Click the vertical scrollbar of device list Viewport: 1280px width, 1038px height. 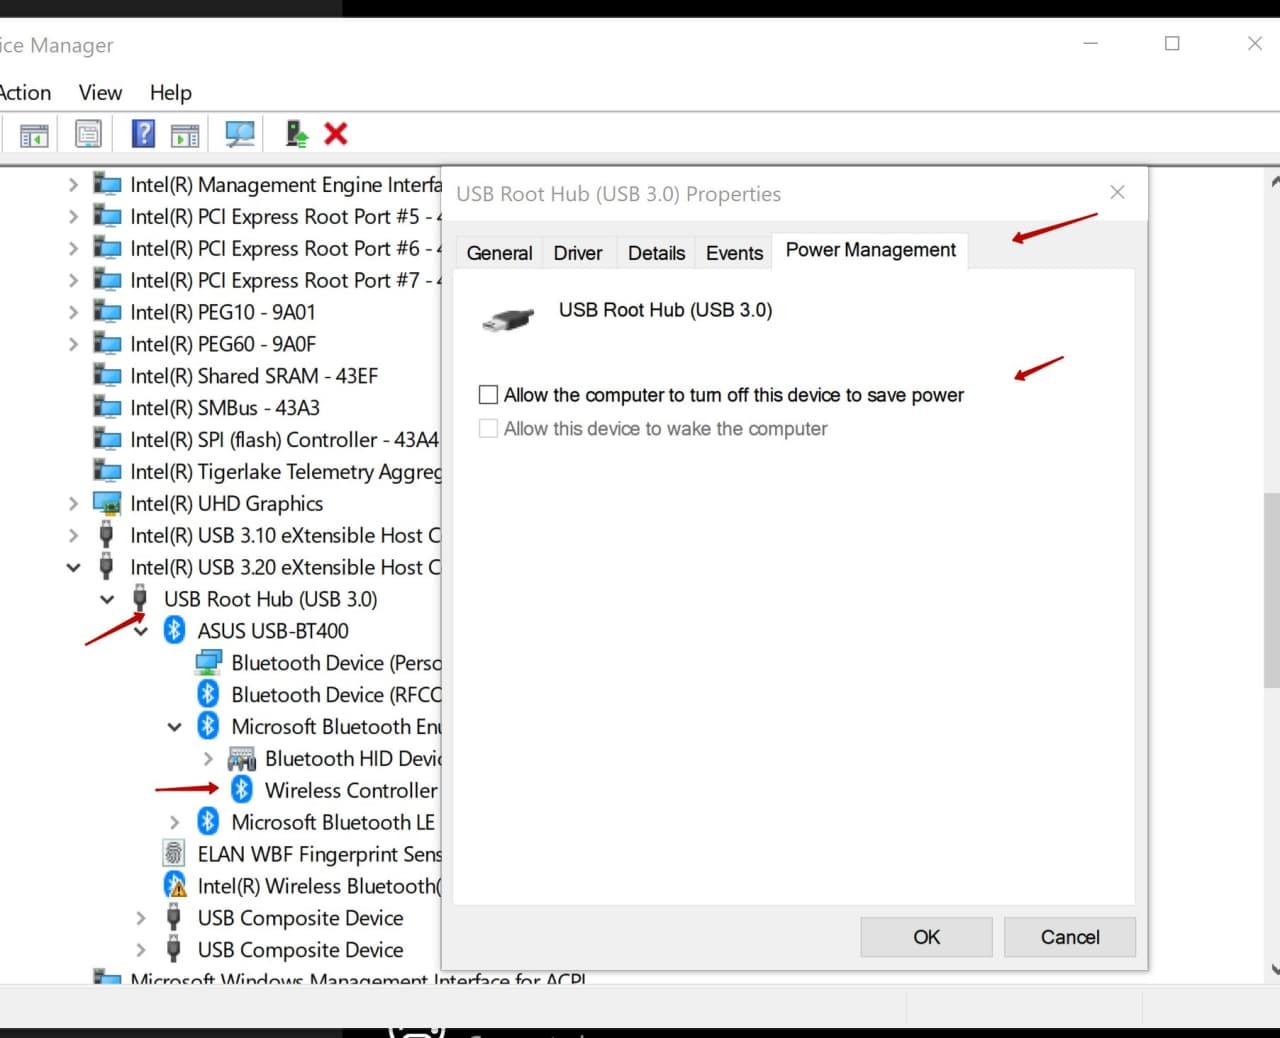(1272, 590)
